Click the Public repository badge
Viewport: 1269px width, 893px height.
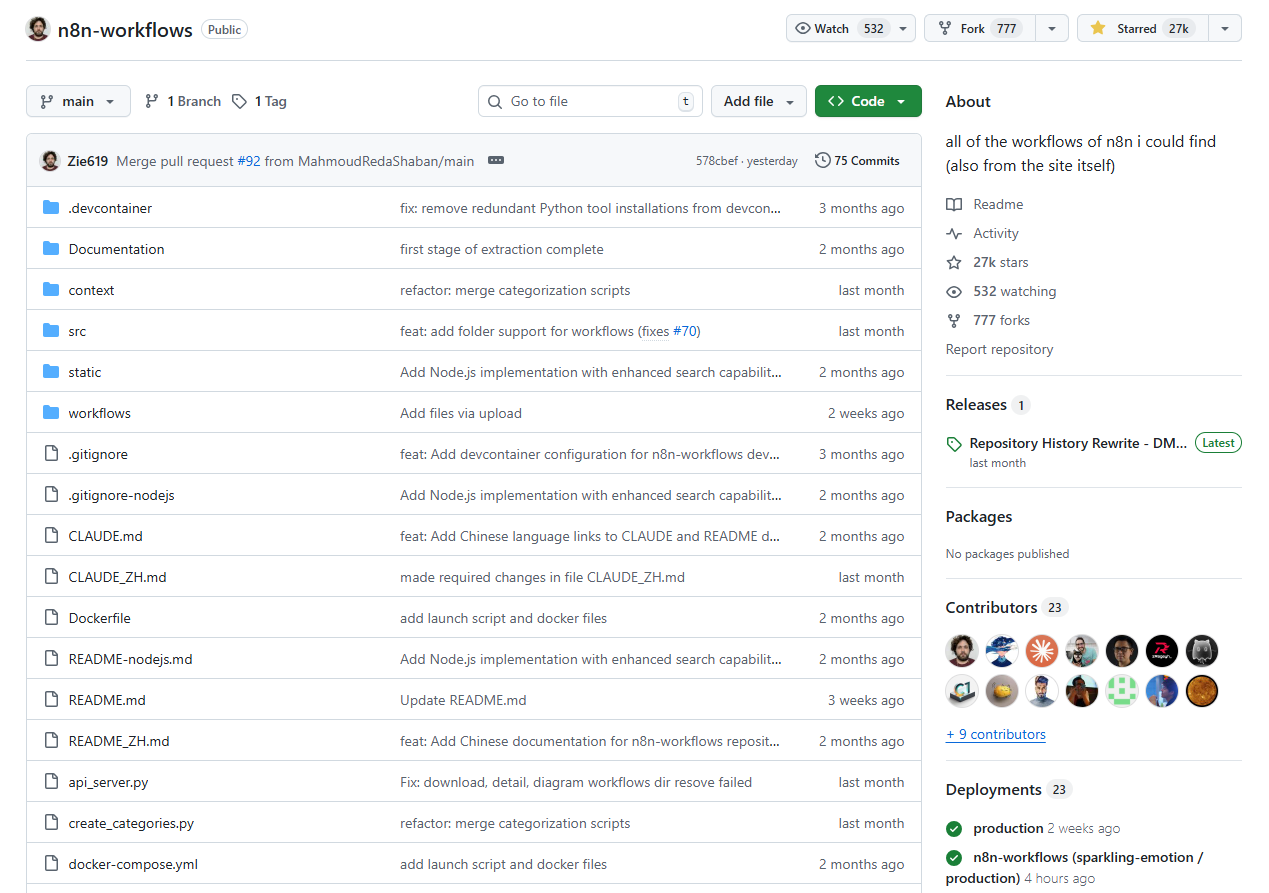click(x=223, y=29)
